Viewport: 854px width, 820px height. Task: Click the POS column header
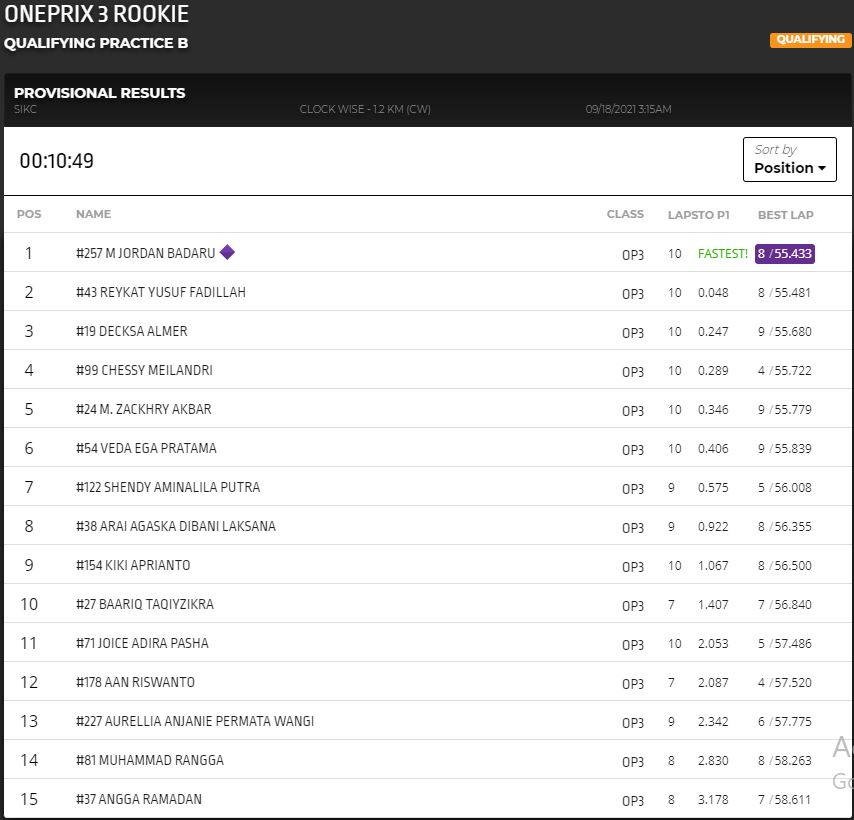[x=29, y=214]
